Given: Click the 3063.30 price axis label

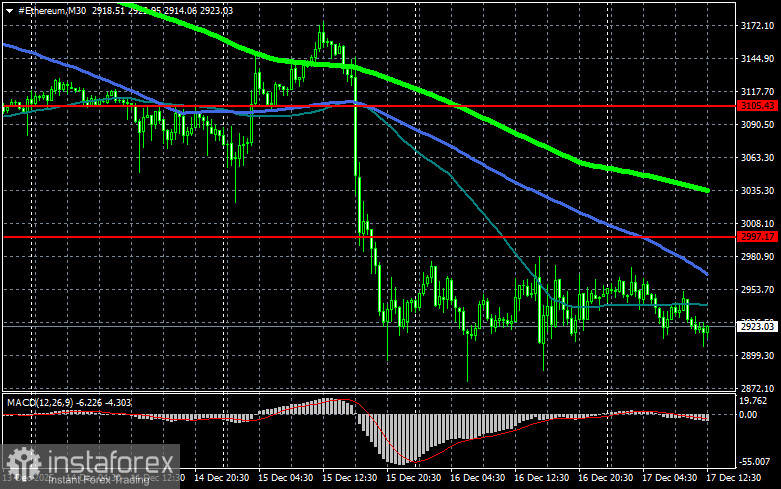Looking at the screenshot, I should coord(757,157).
